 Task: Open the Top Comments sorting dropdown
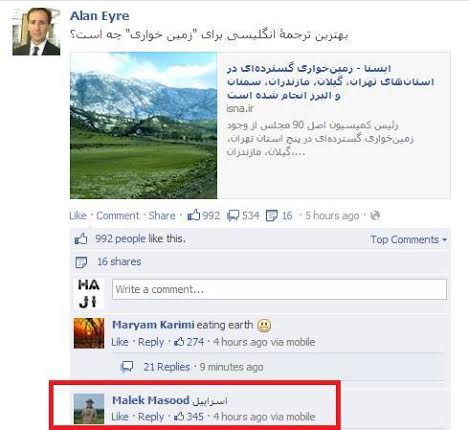tap(409, 239)
